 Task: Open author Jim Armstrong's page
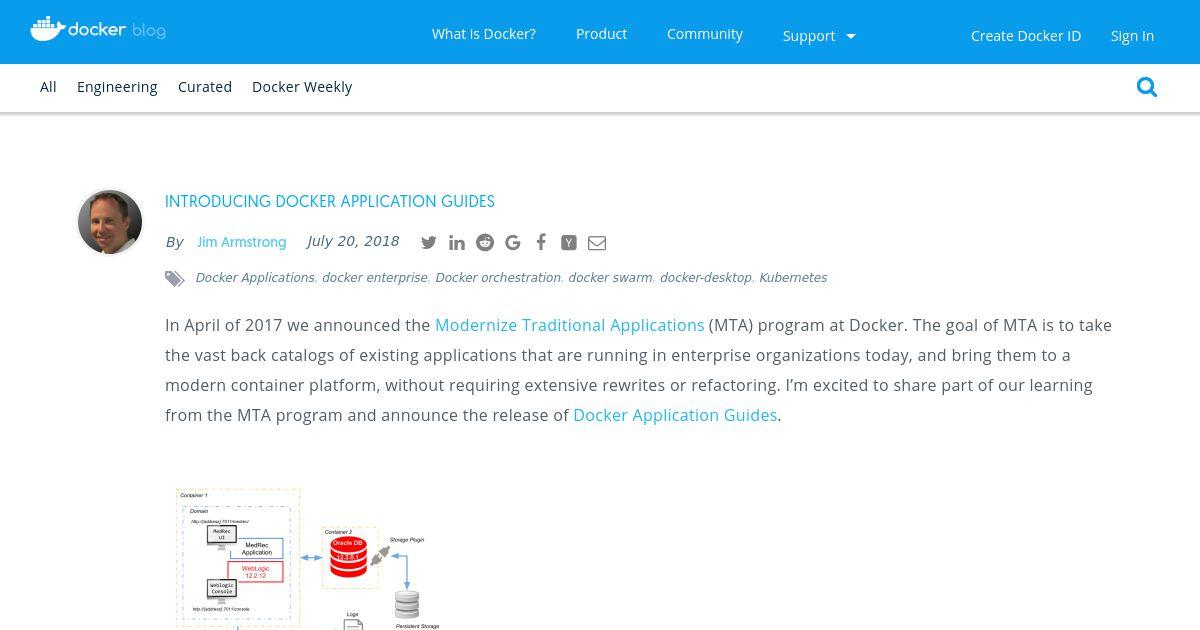pos(242,242)
